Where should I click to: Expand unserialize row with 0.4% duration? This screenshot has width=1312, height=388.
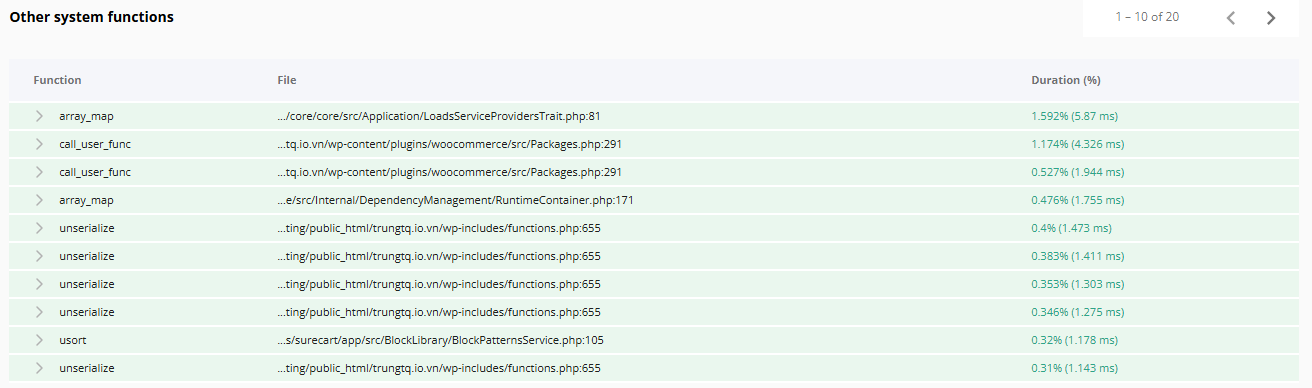pyautogui.click(x=39, y=228)
